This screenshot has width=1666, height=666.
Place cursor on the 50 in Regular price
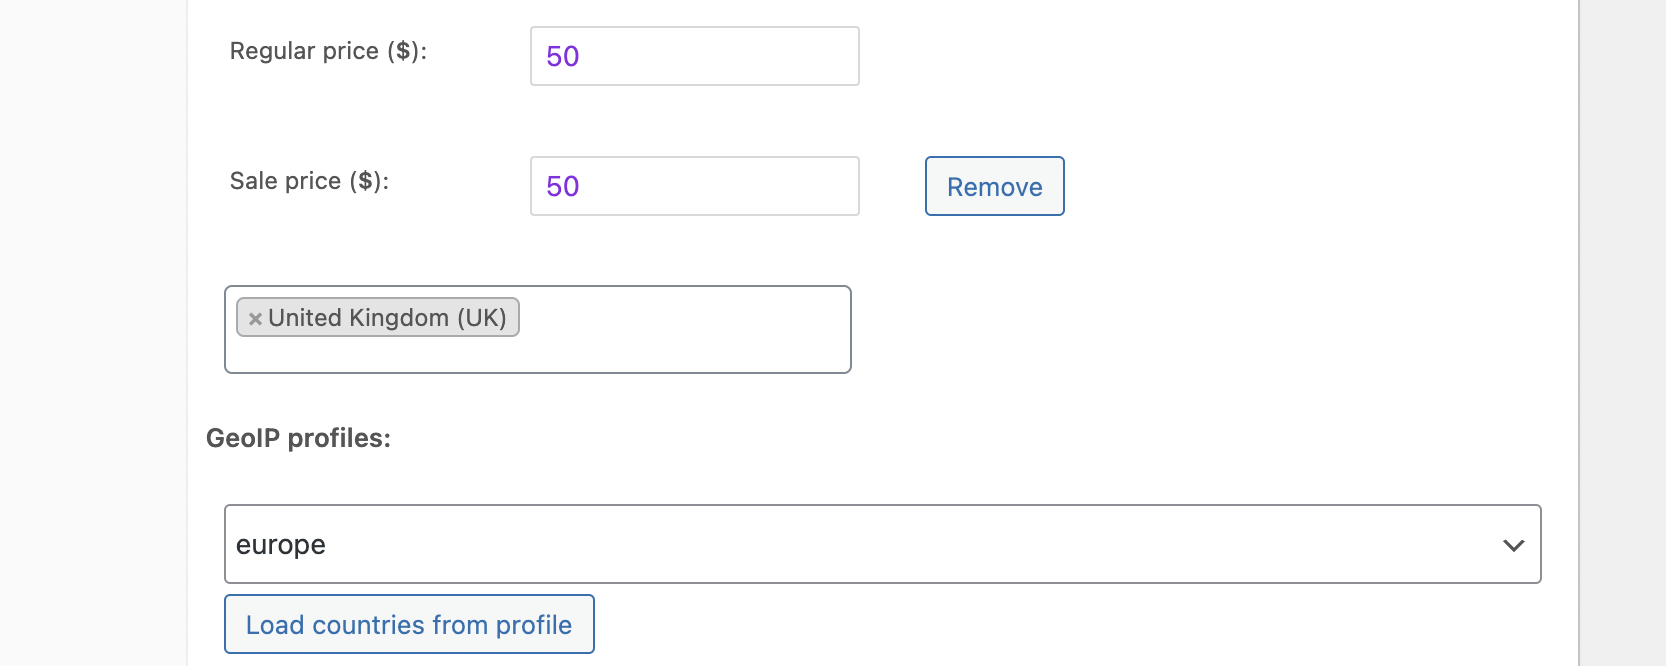click(563, 56)
